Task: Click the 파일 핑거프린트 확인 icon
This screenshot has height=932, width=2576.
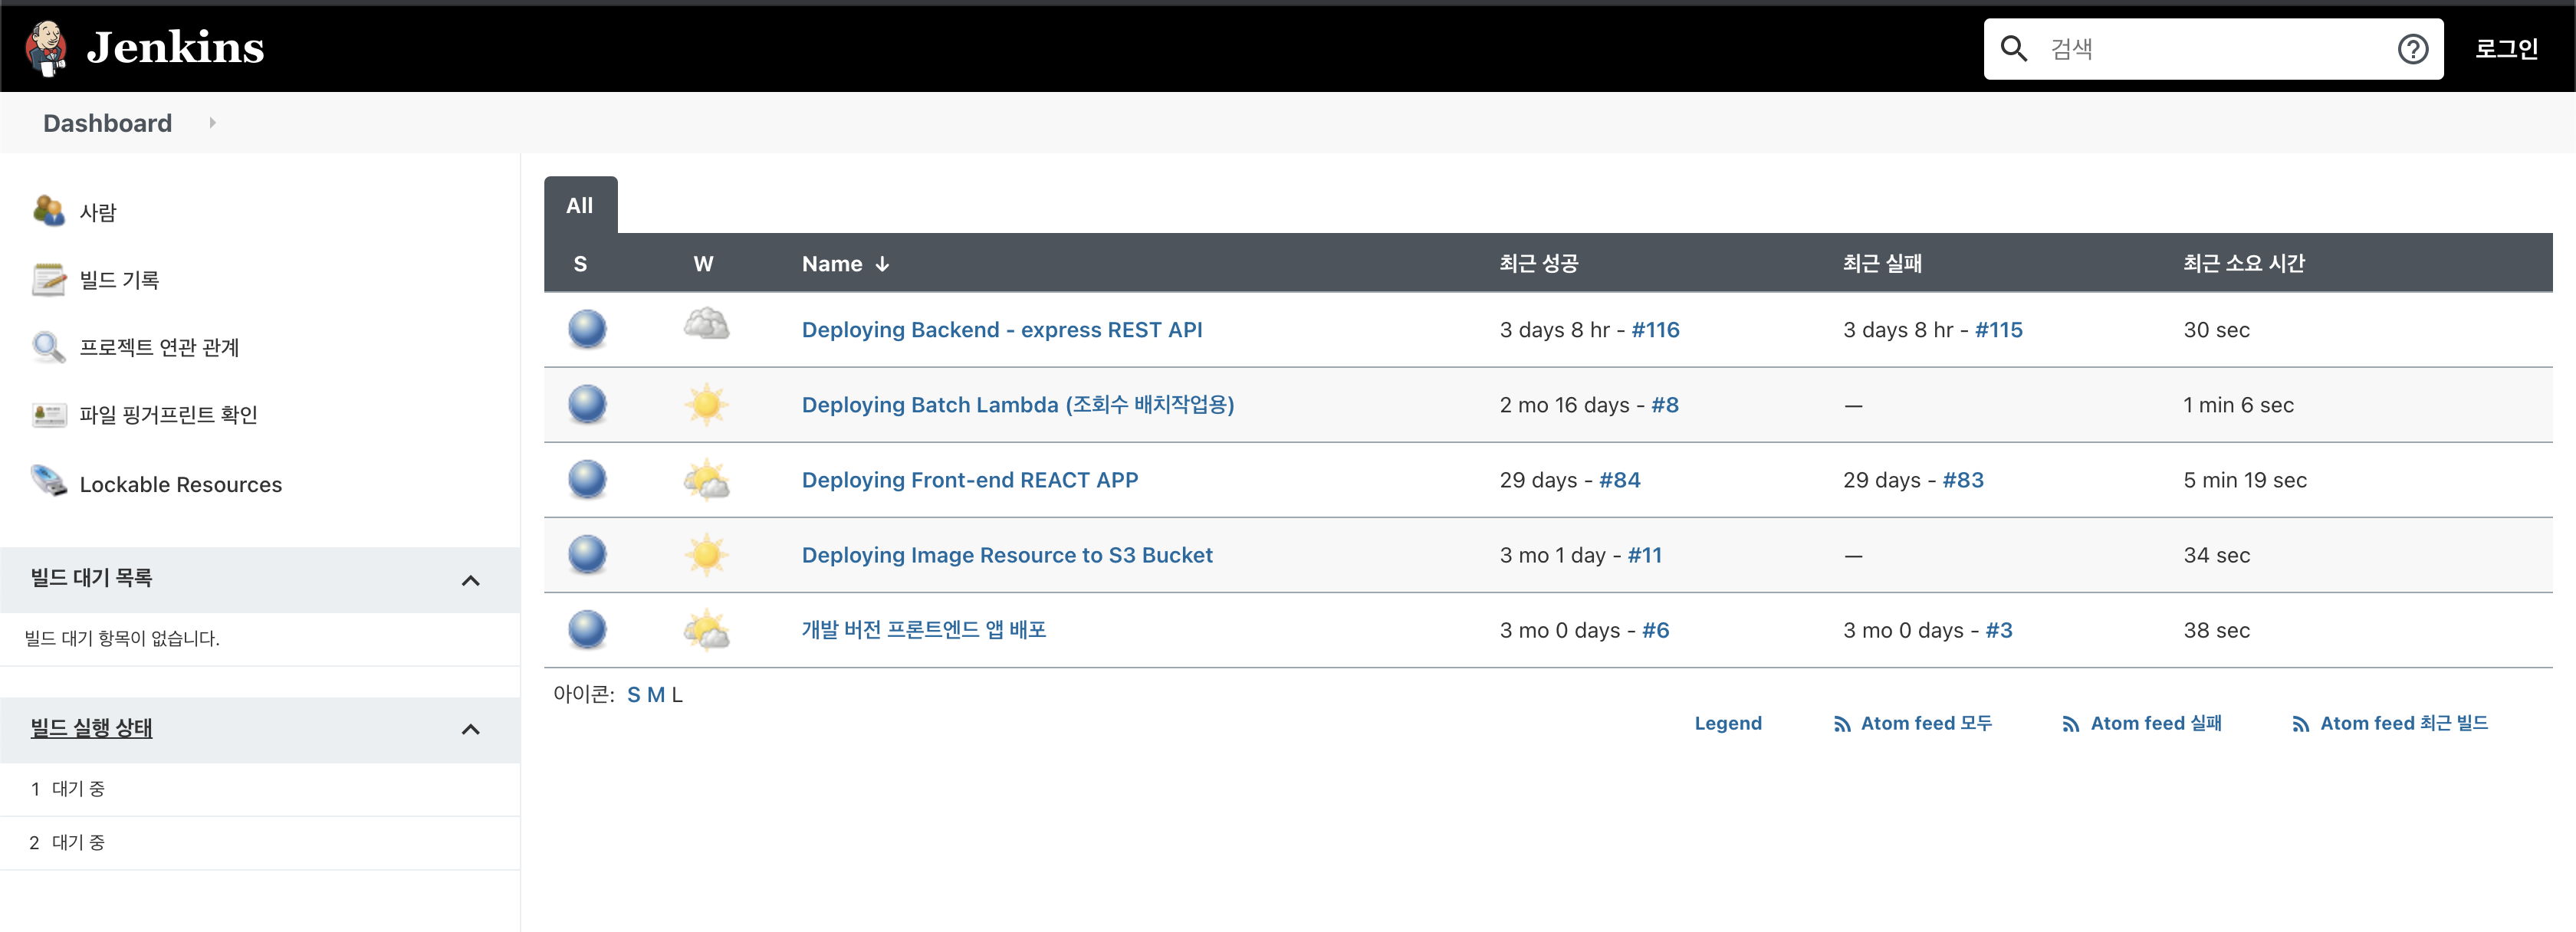Action: [48, 414]
